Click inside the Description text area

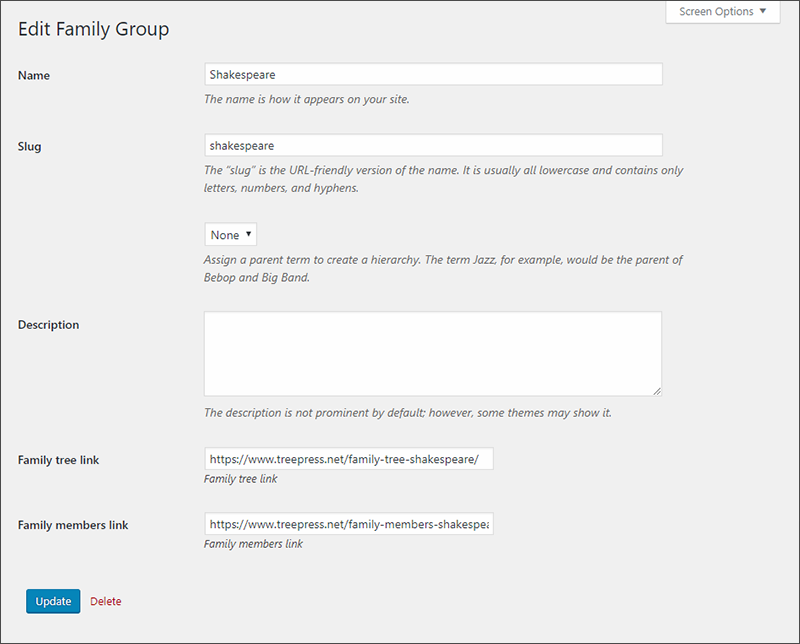(433, 354)
